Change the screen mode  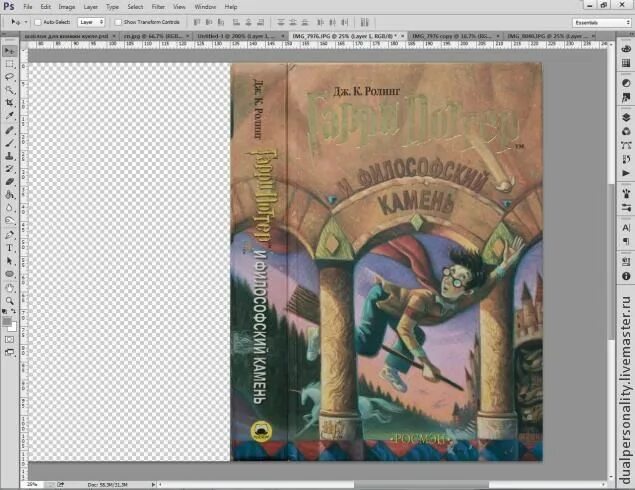click(9, 352)
